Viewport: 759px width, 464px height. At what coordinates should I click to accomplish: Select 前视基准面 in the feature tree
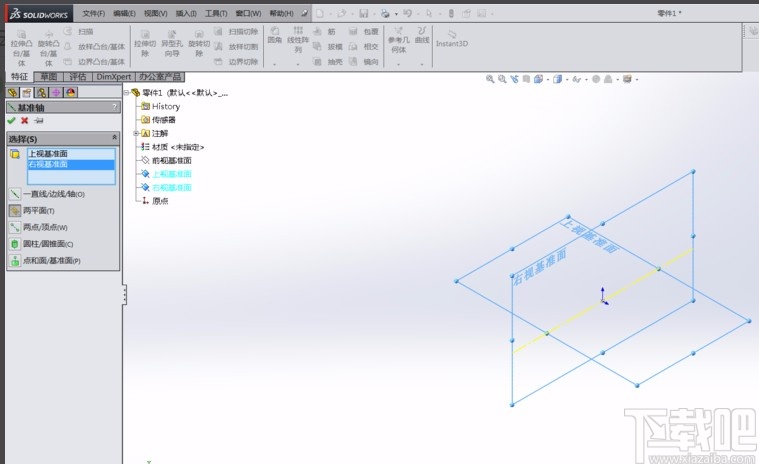170,160
